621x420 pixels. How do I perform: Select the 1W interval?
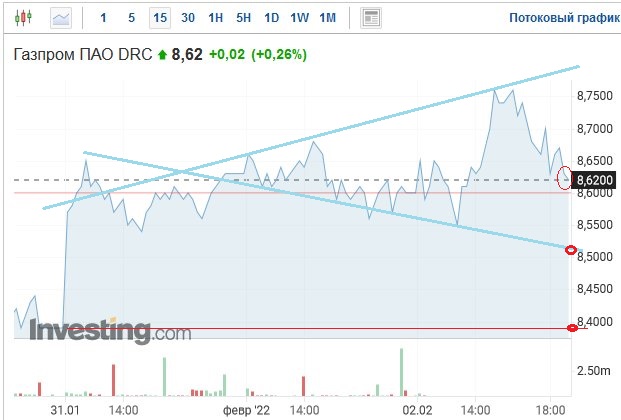[x=299, y=18]
